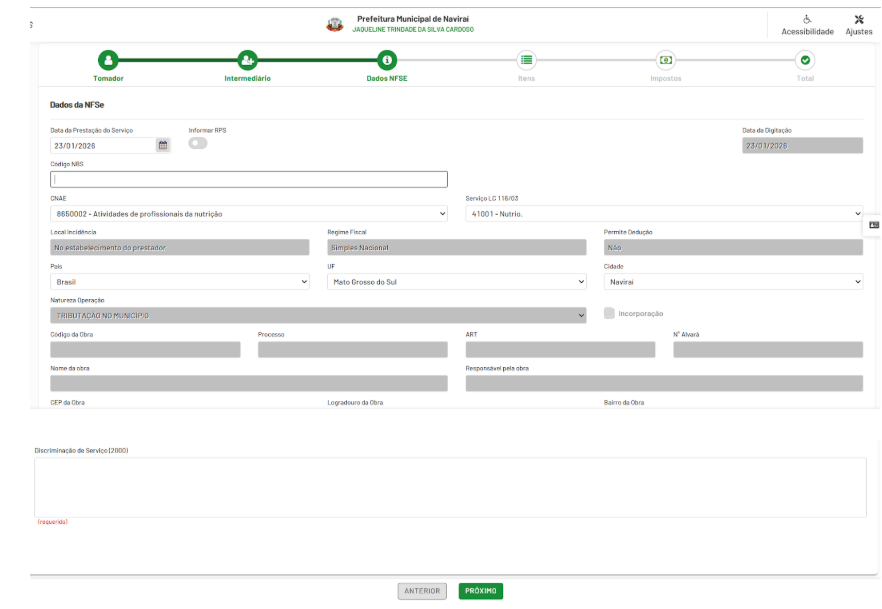Open the País dropdown

[180, 282]
